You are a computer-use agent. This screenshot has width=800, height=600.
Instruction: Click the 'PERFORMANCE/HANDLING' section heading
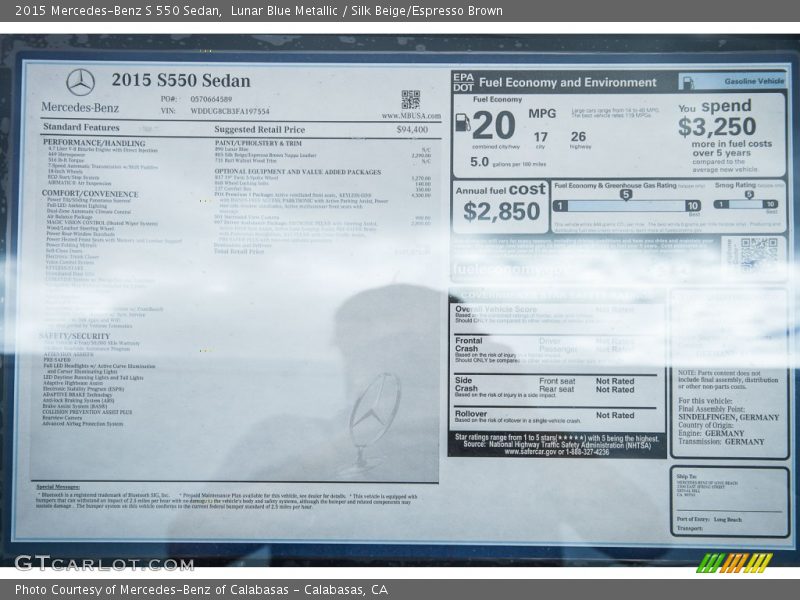[94, 143]
